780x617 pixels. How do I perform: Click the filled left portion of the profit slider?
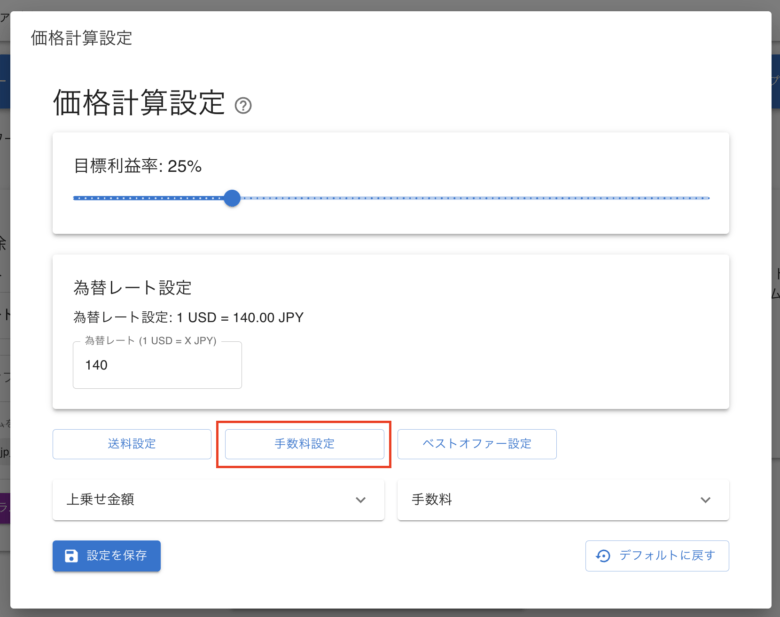pyautogui.click(x=150, y=198)
